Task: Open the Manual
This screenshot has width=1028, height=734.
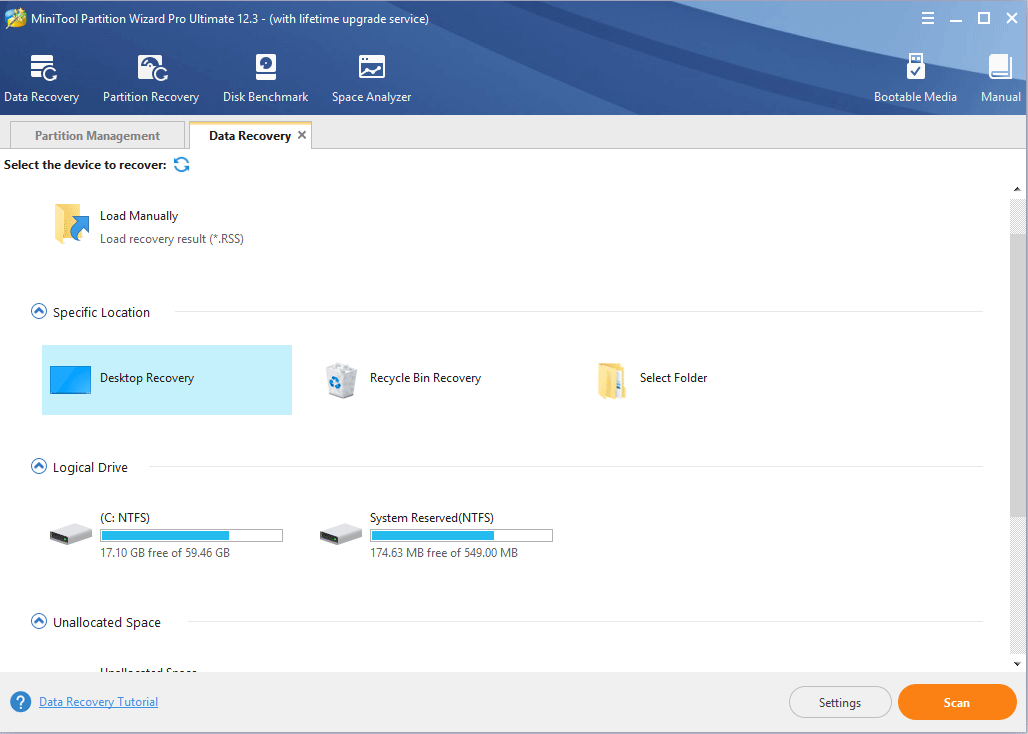Action: tap(1000, 79)
